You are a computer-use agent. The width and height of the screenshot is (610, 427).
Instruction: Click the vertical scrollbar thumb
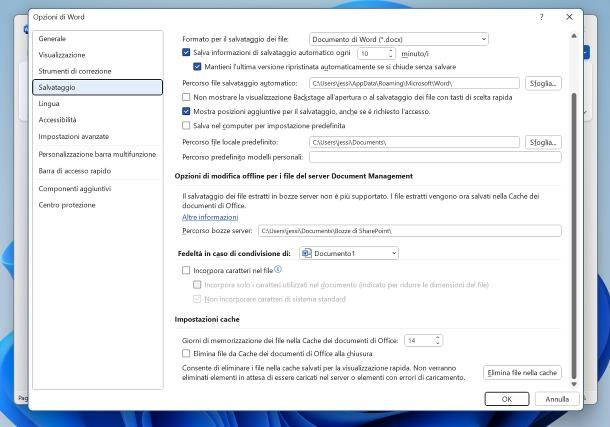pos(574,236)
